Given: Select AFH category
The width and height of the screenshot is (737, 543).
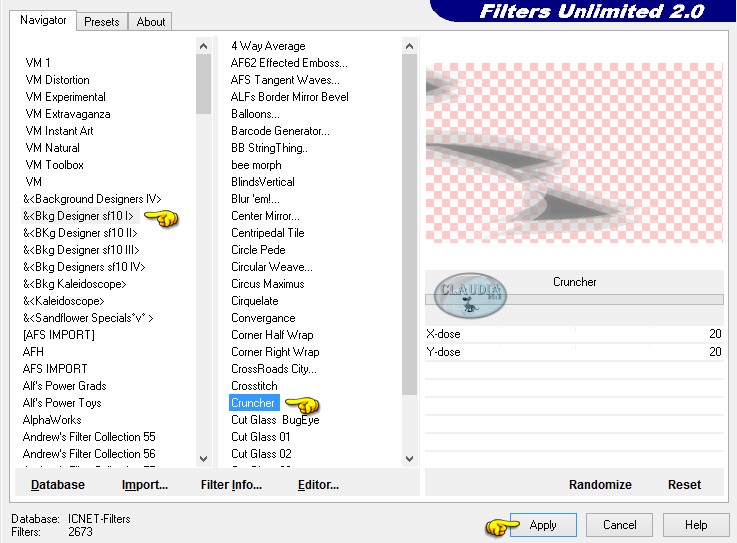Looking at the screenshot, I should (x=33, y=352).
